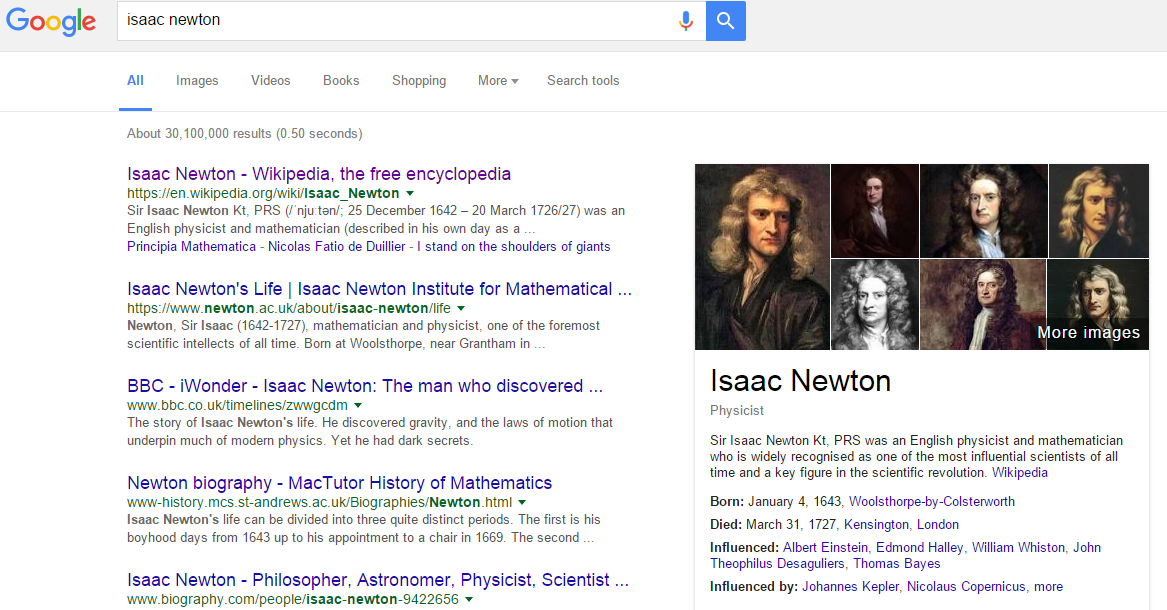Click more link after Influenced by
This screenshot has height=610, width=1167.
1048,586
